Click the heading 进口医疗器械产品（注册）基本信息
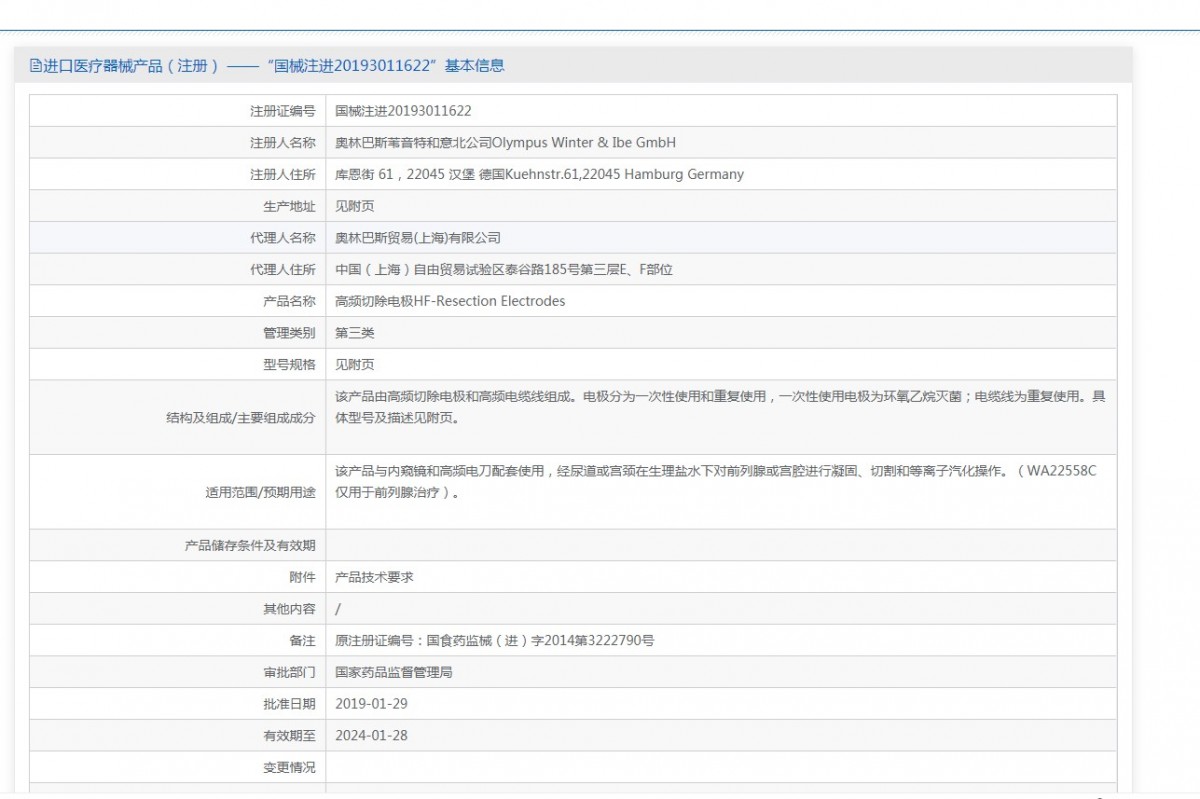1200x799 pixels. [x=273, y=66]
